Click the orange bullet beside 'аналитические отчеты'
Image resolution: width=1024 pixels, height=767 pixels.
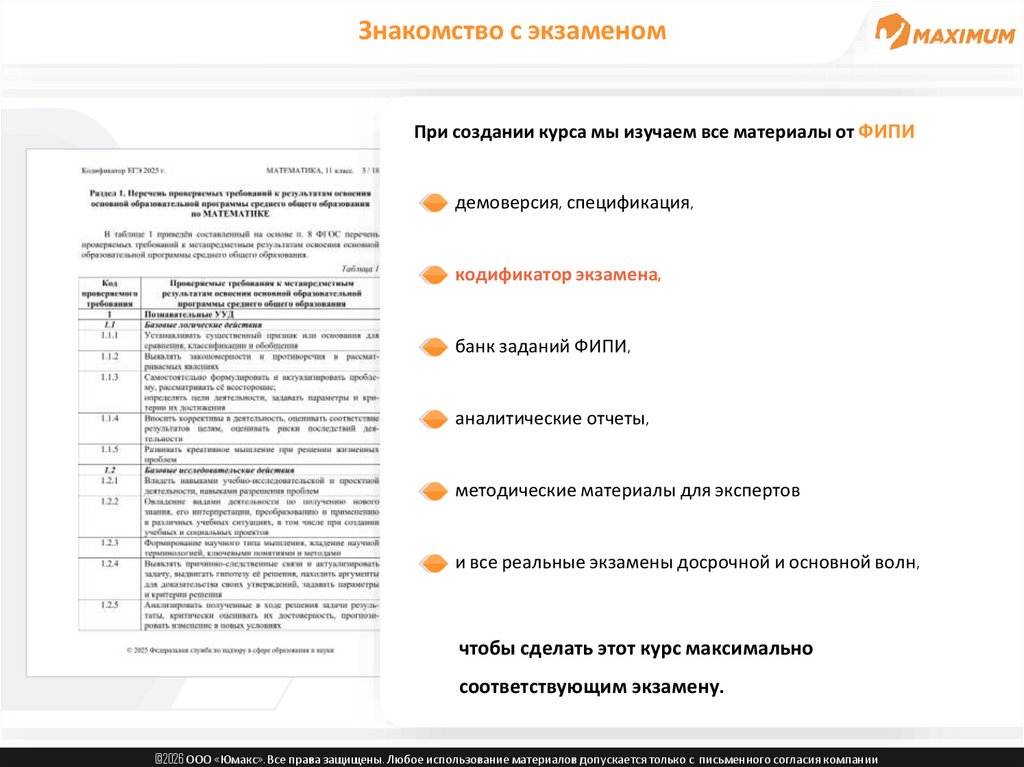click(x=433, y=419)
